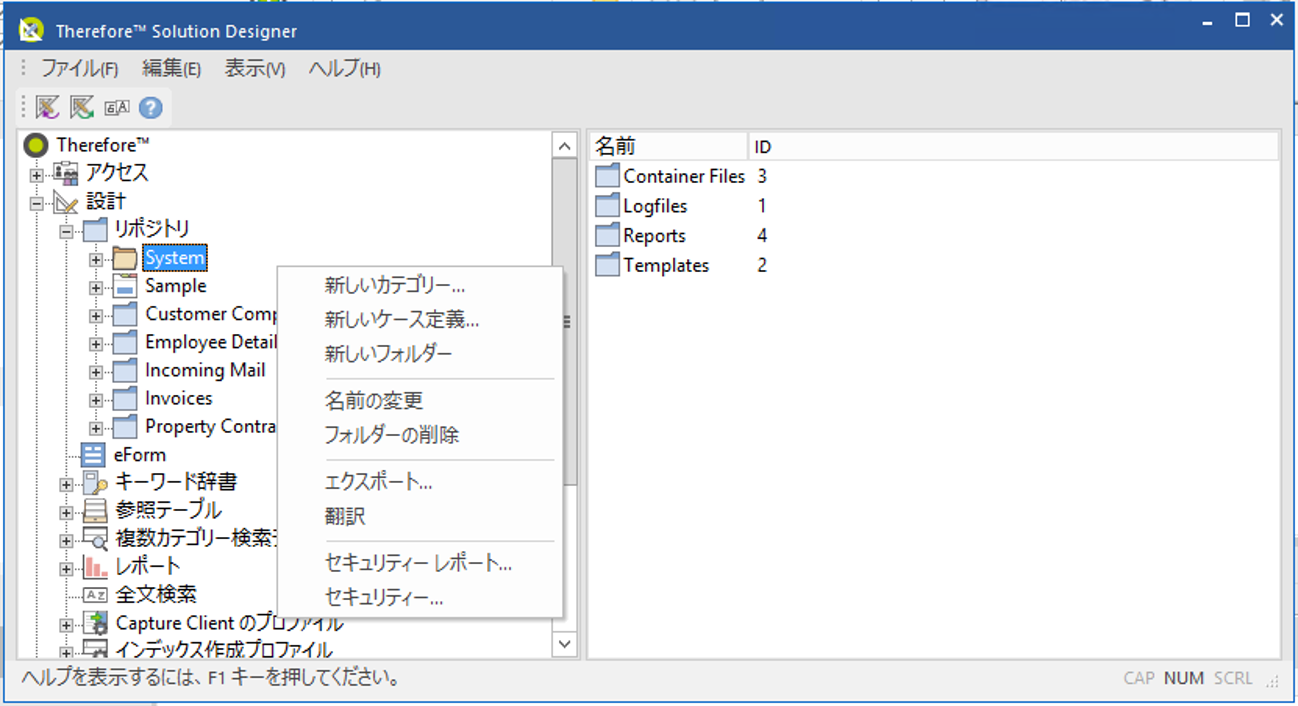1298x706 pixels.
Task: Open the ファイル(F) menu
Action: pyautogui.click(x=79, y=69)
